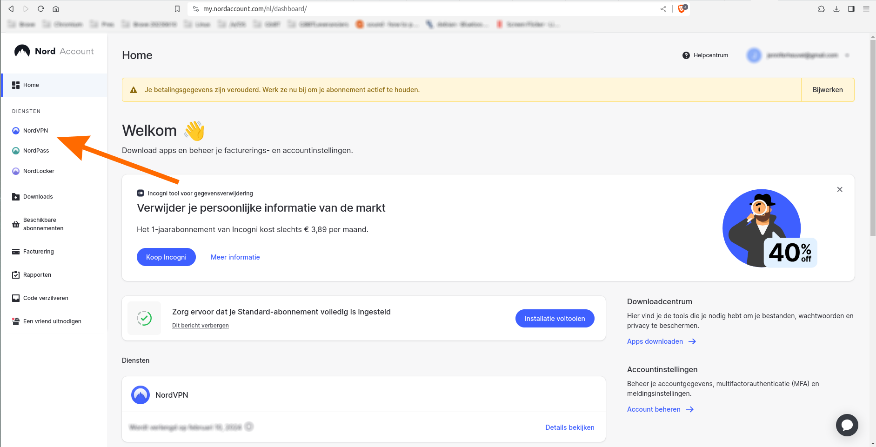Open the Apps downloaden link
876x447 pixels.
point(661,341)
